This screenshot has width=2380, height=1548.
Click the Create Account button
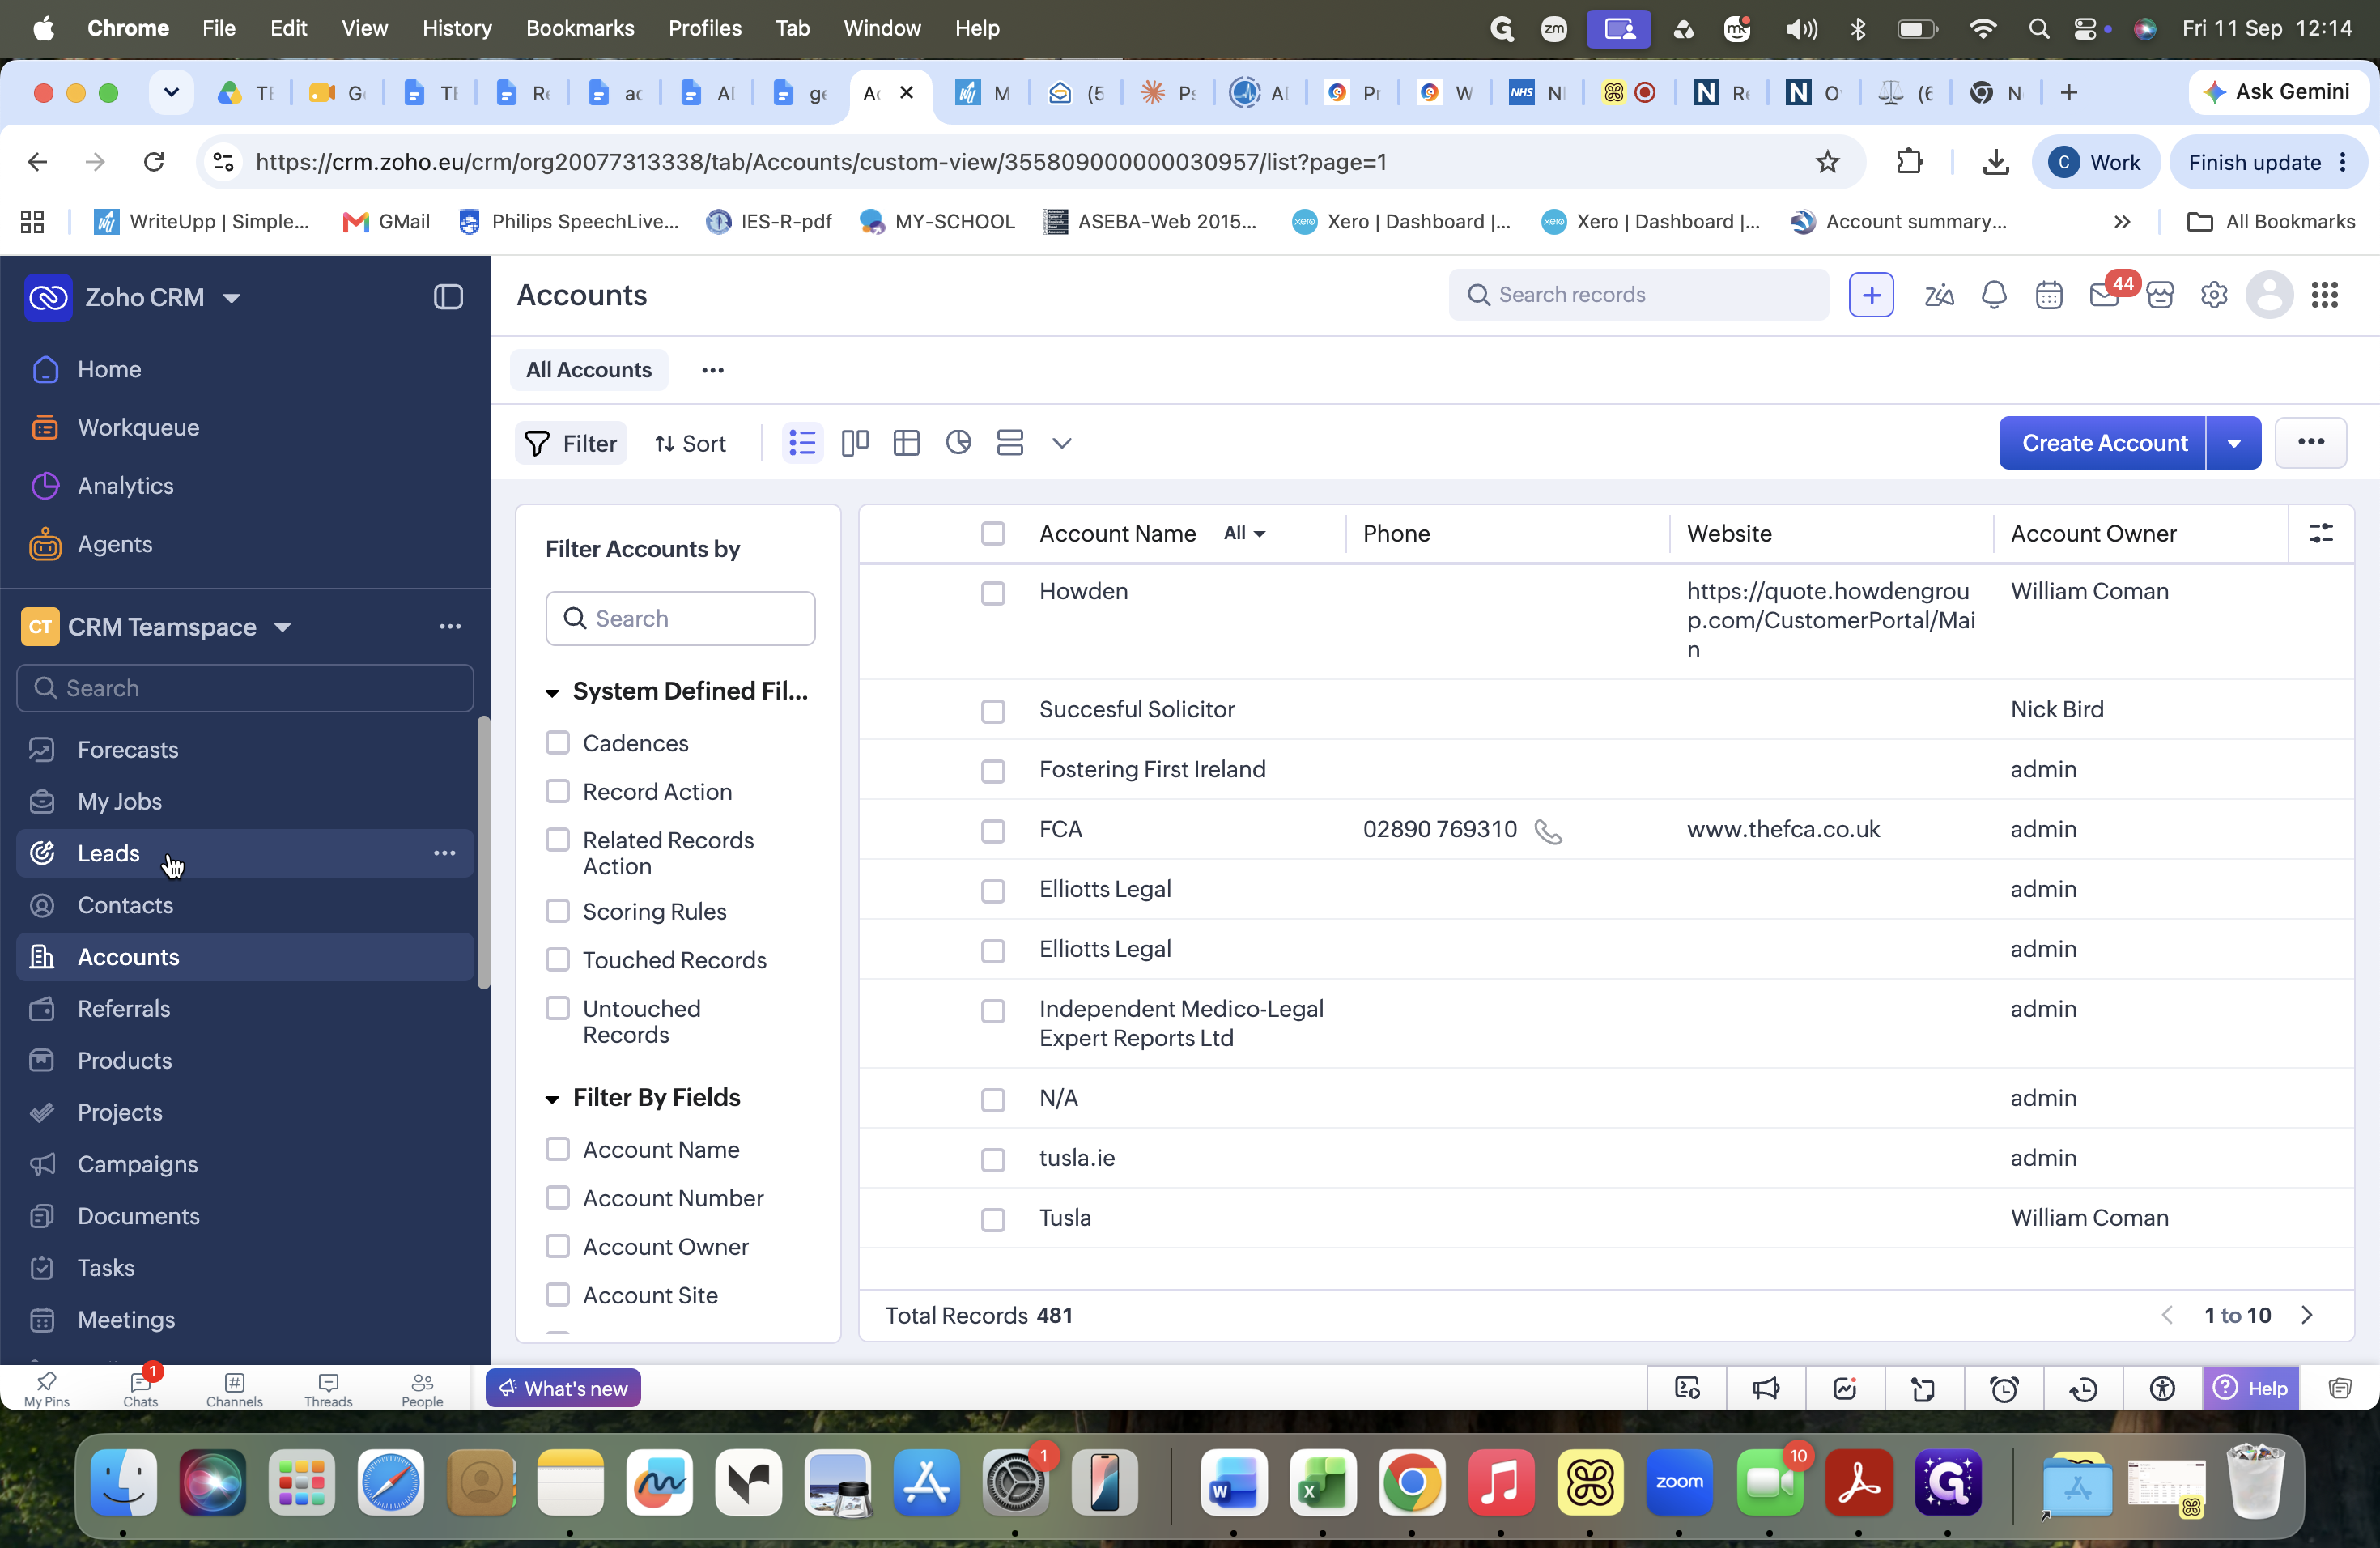point(2104,443)
